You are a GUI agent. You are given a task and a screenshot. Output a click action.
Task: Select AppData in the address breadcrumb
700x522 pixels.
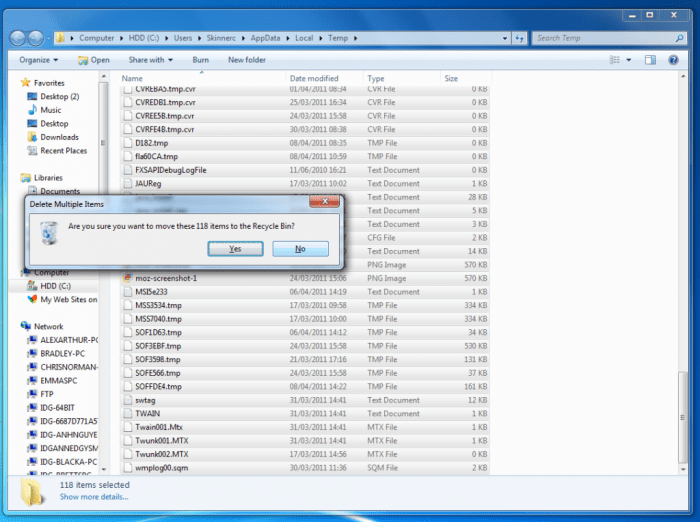[265, 38]
